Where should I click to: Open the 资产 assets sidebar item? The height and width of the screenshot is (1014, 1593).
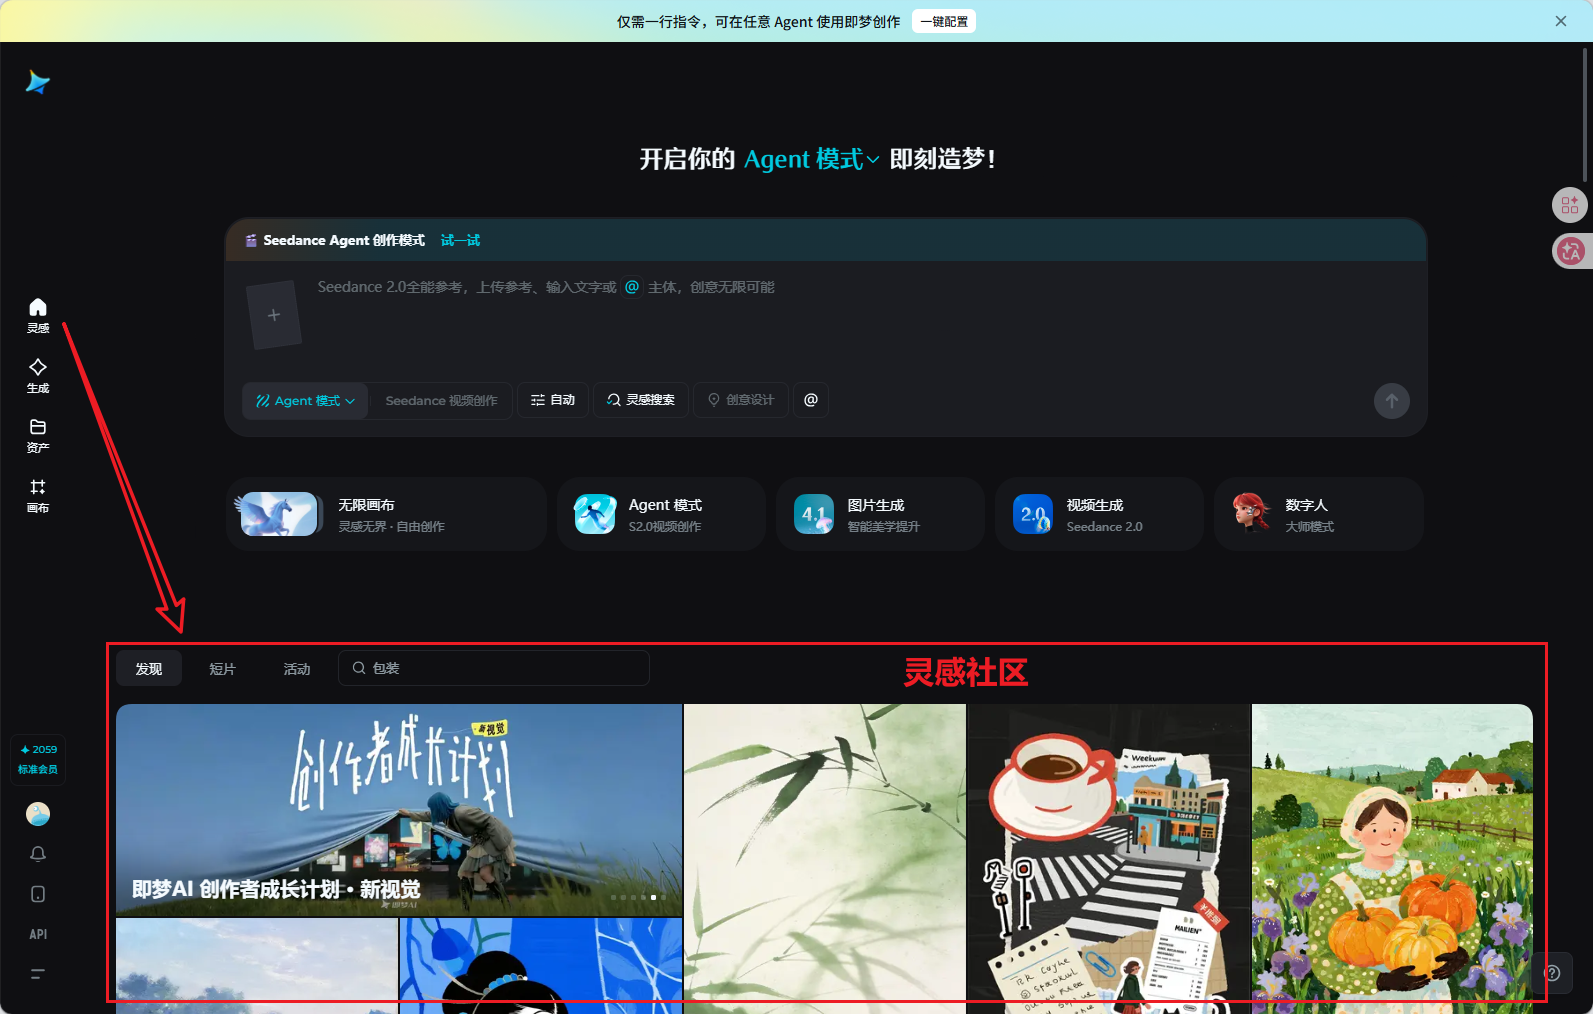pyautogui.click(x=38, y=435)
